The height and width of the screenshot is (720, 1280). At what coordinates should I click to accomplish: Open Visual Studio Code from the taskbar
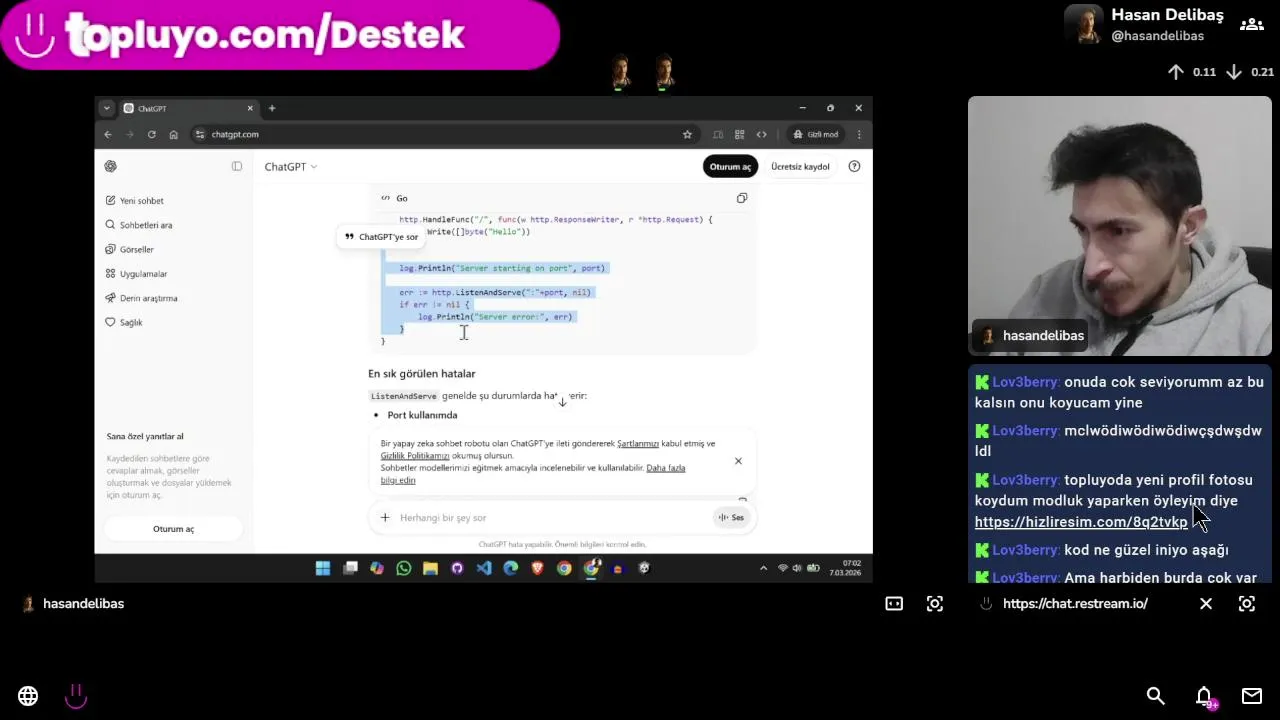pos(484,568)
